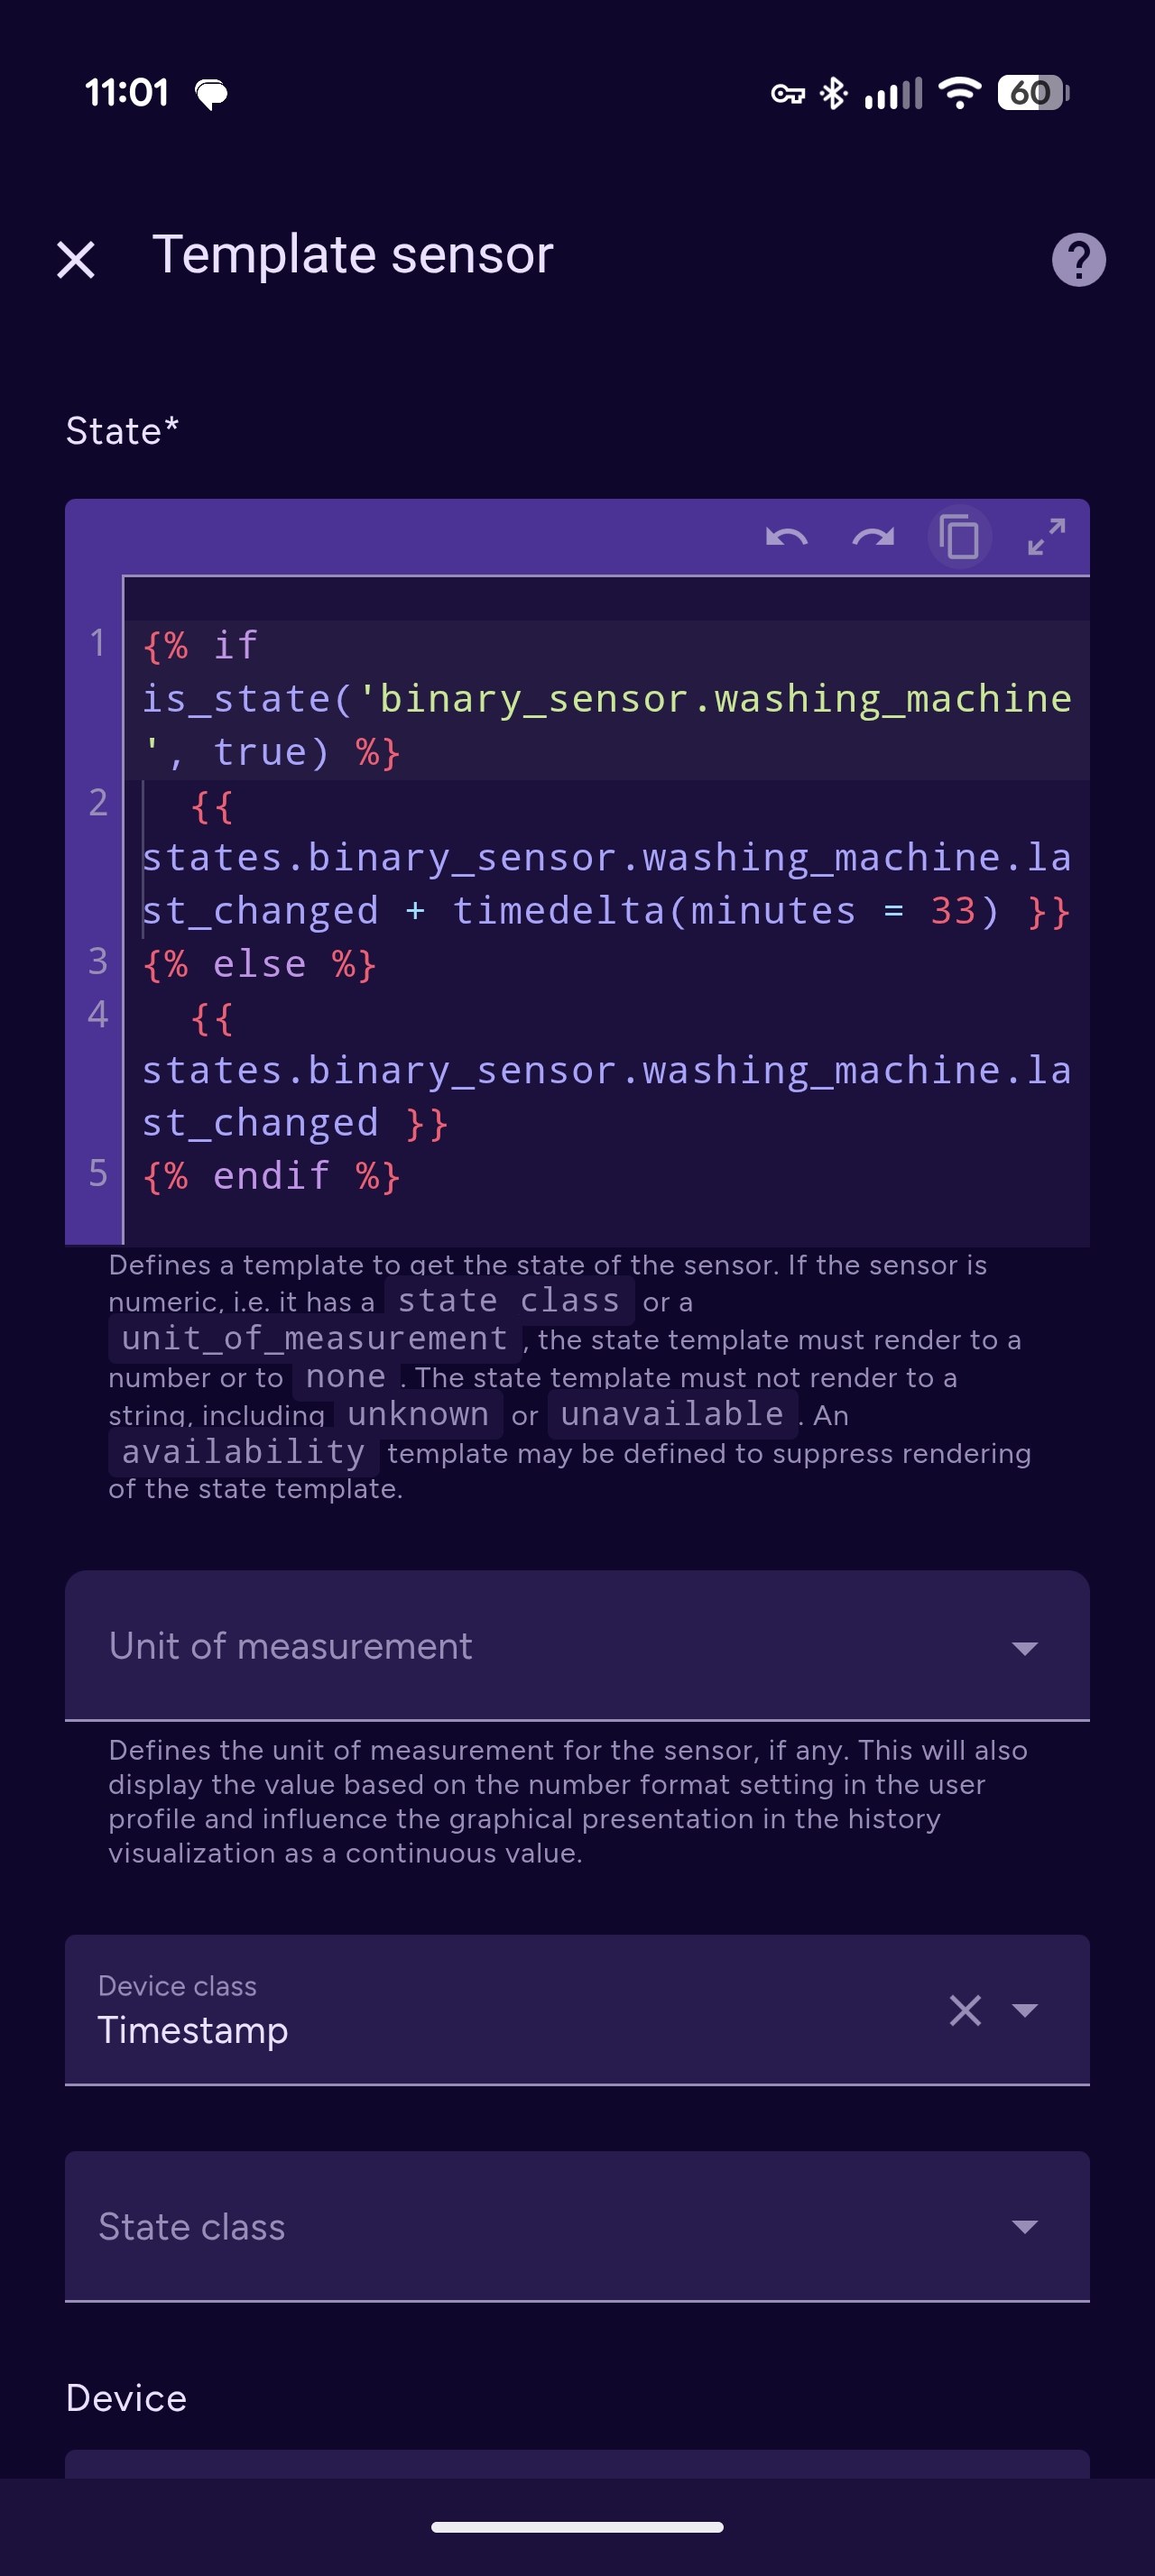Select line number 1 in gutter
This screenshot has width=1155, height=2576.
pos(97,643)
